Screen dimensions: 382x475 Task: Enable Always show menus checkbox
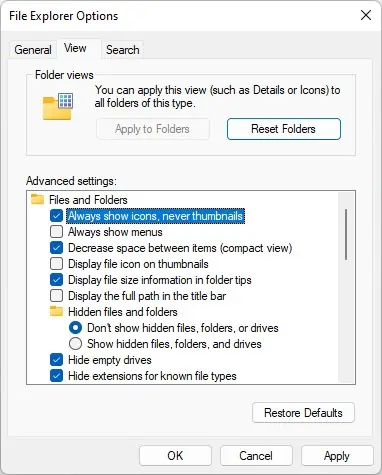(56, 232)
